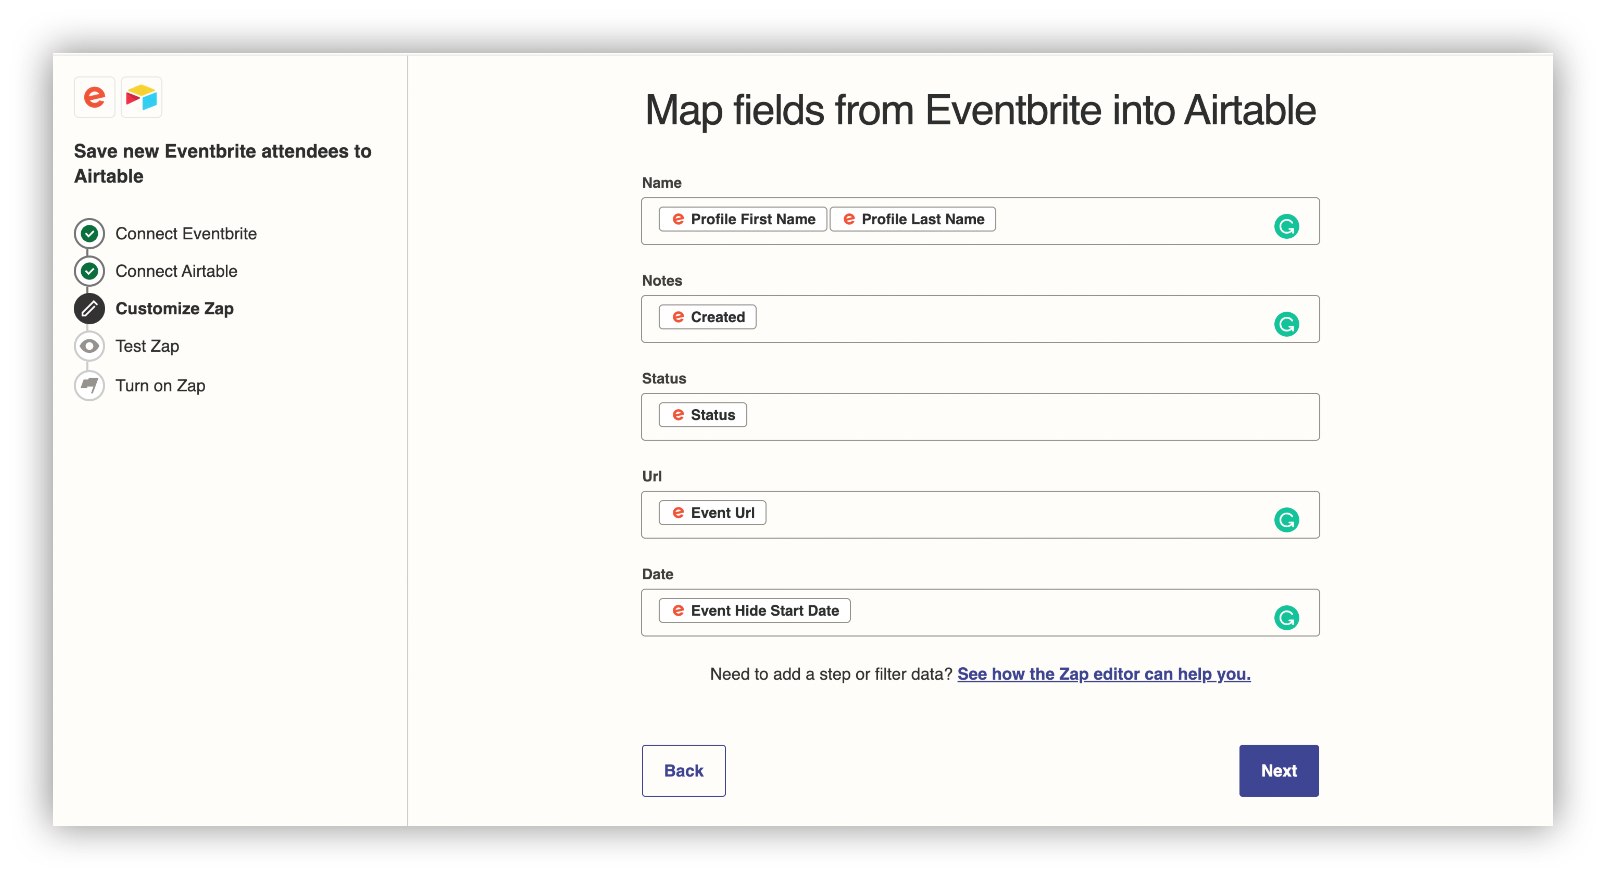Open the Zap editor help link
The image size is (1606, 879).
1104,674
